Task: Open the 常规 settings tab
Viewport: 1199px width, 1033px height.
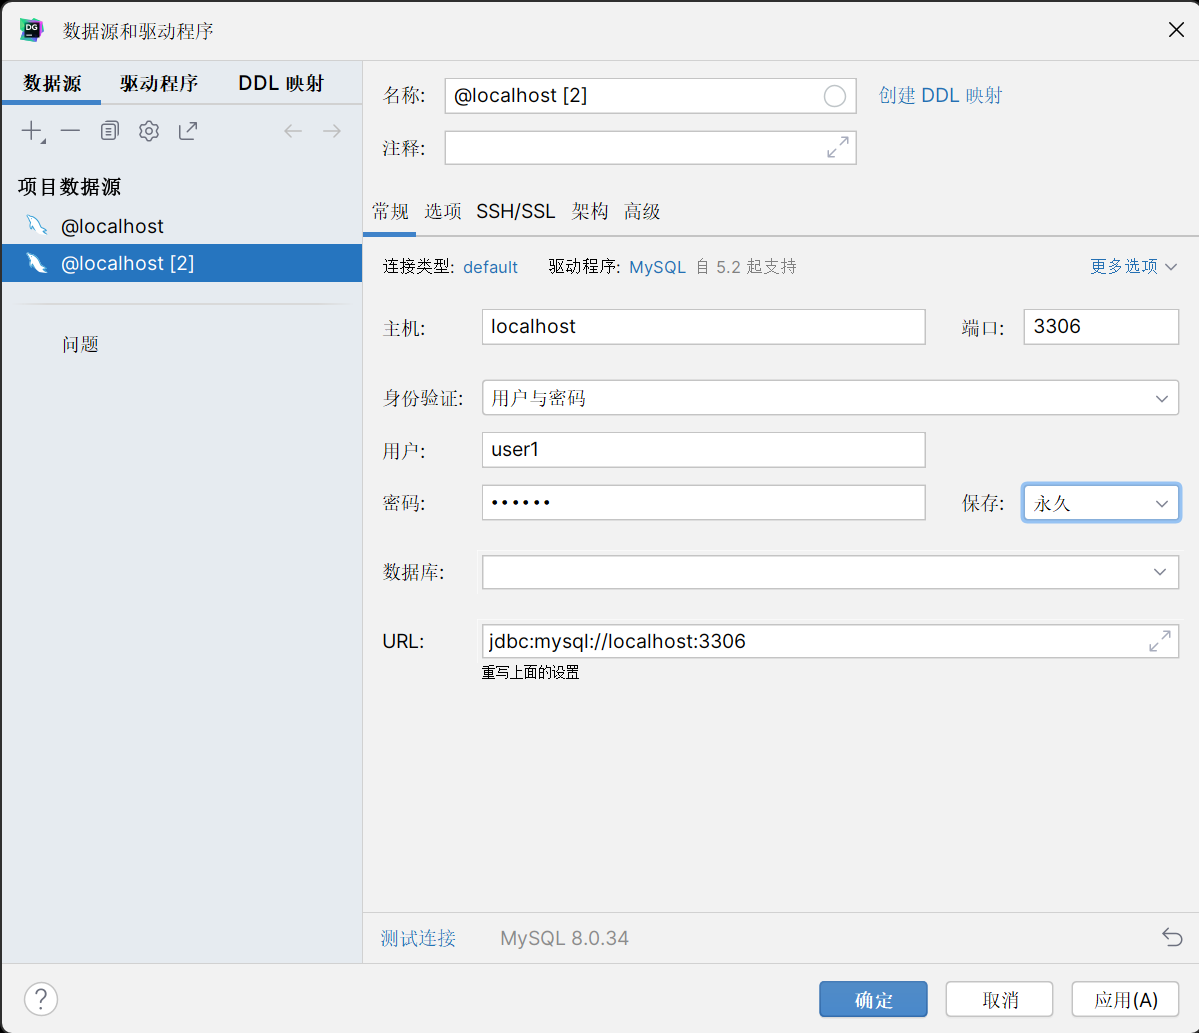Action: 390,212
